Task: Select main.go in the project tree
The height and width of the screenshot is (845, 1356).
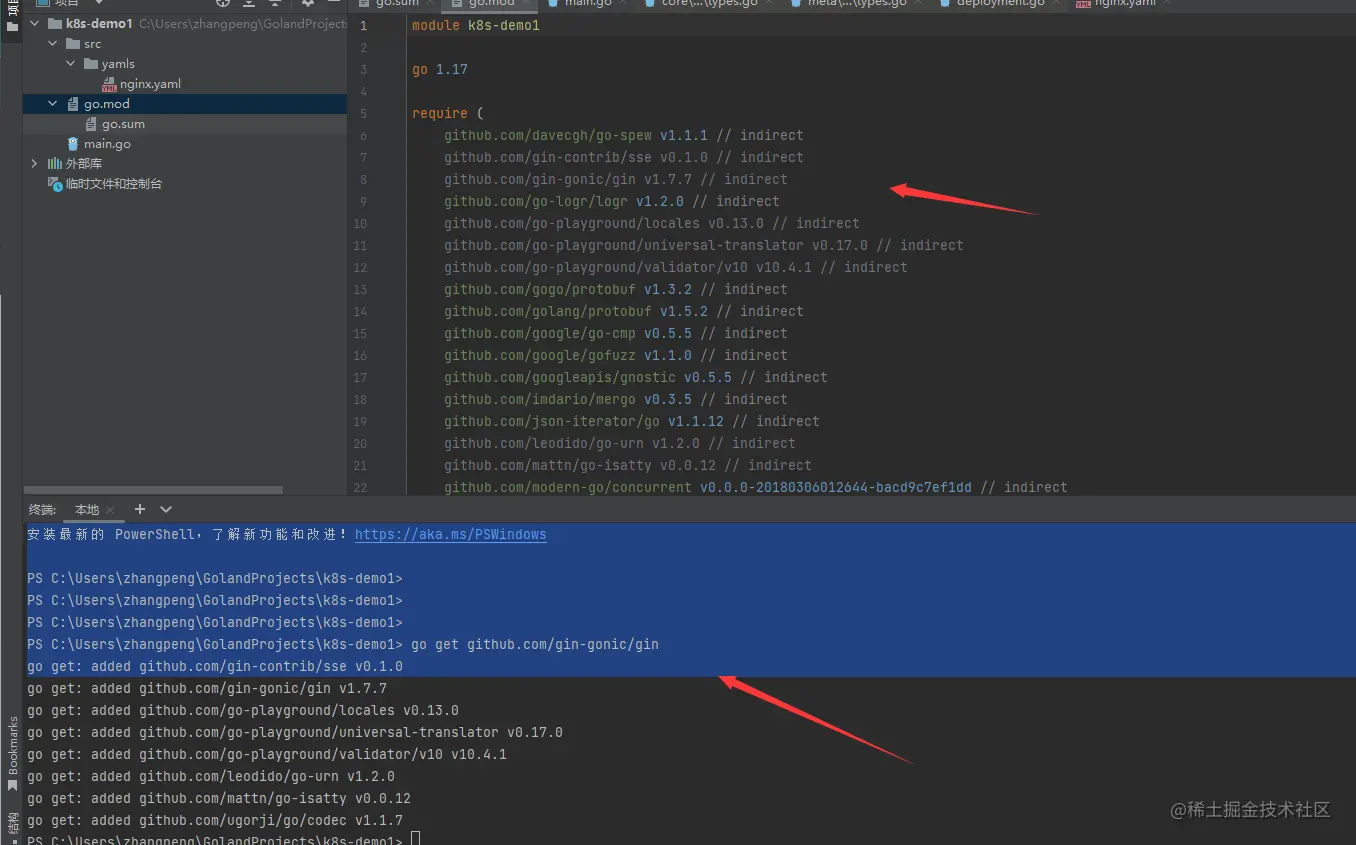Action: coord(107,144)
